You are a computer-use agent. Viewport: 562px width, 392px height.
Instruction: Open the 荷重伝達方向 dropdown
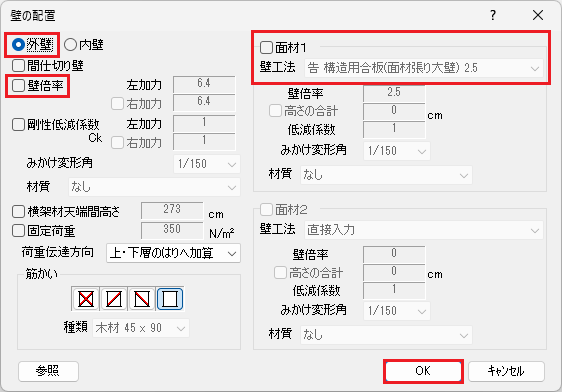(x=173, y=253)
